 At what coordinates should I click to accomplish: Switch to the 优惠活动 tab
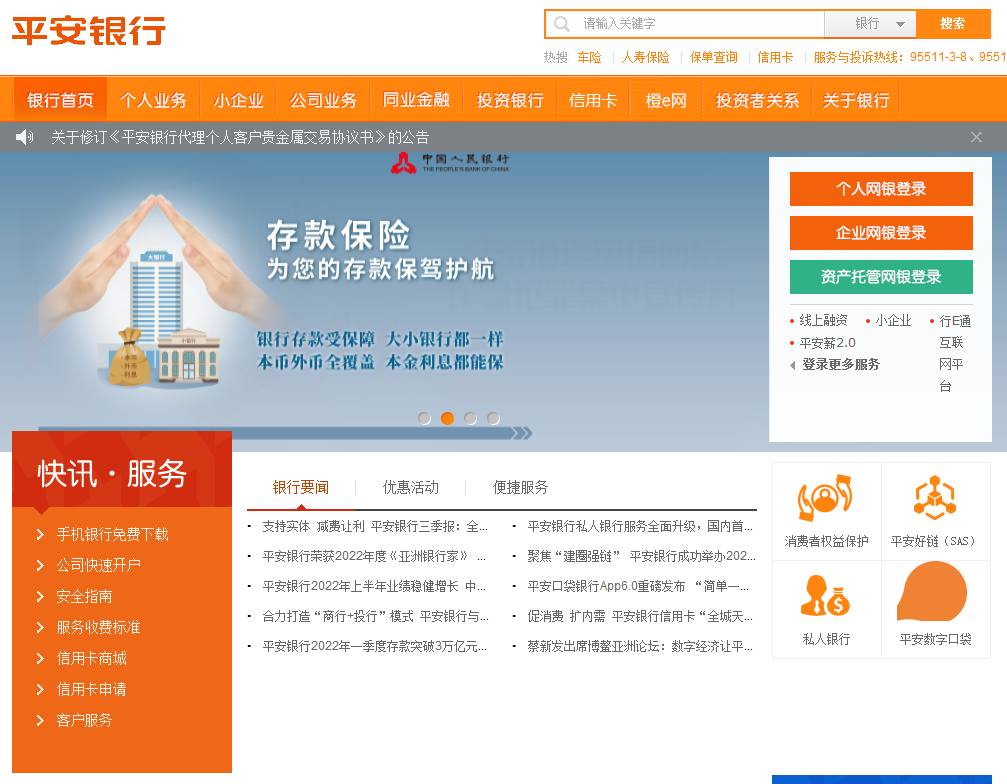coord(411,487)
